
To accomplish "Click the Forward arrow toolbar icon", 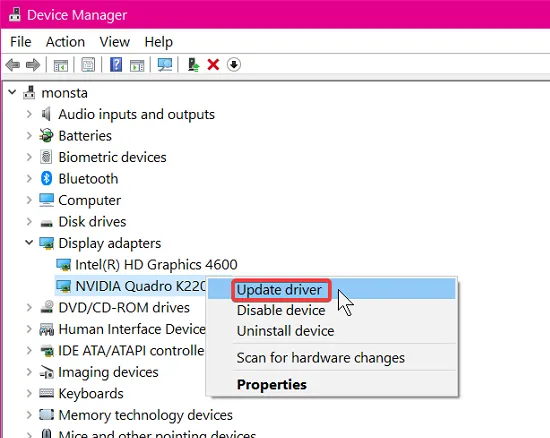I will pos(33,65).
